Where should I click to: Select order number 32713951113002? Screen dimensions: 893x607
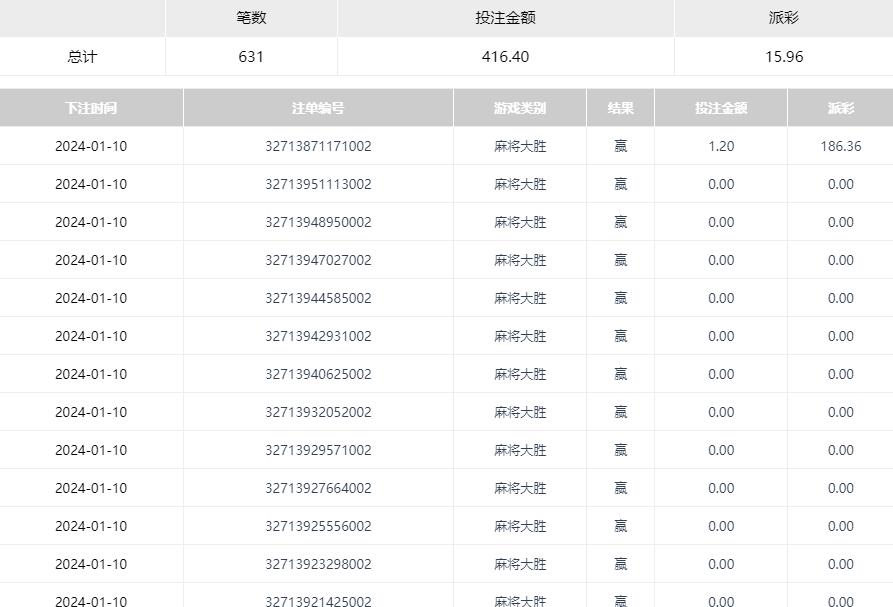click(x=318, y=184)
